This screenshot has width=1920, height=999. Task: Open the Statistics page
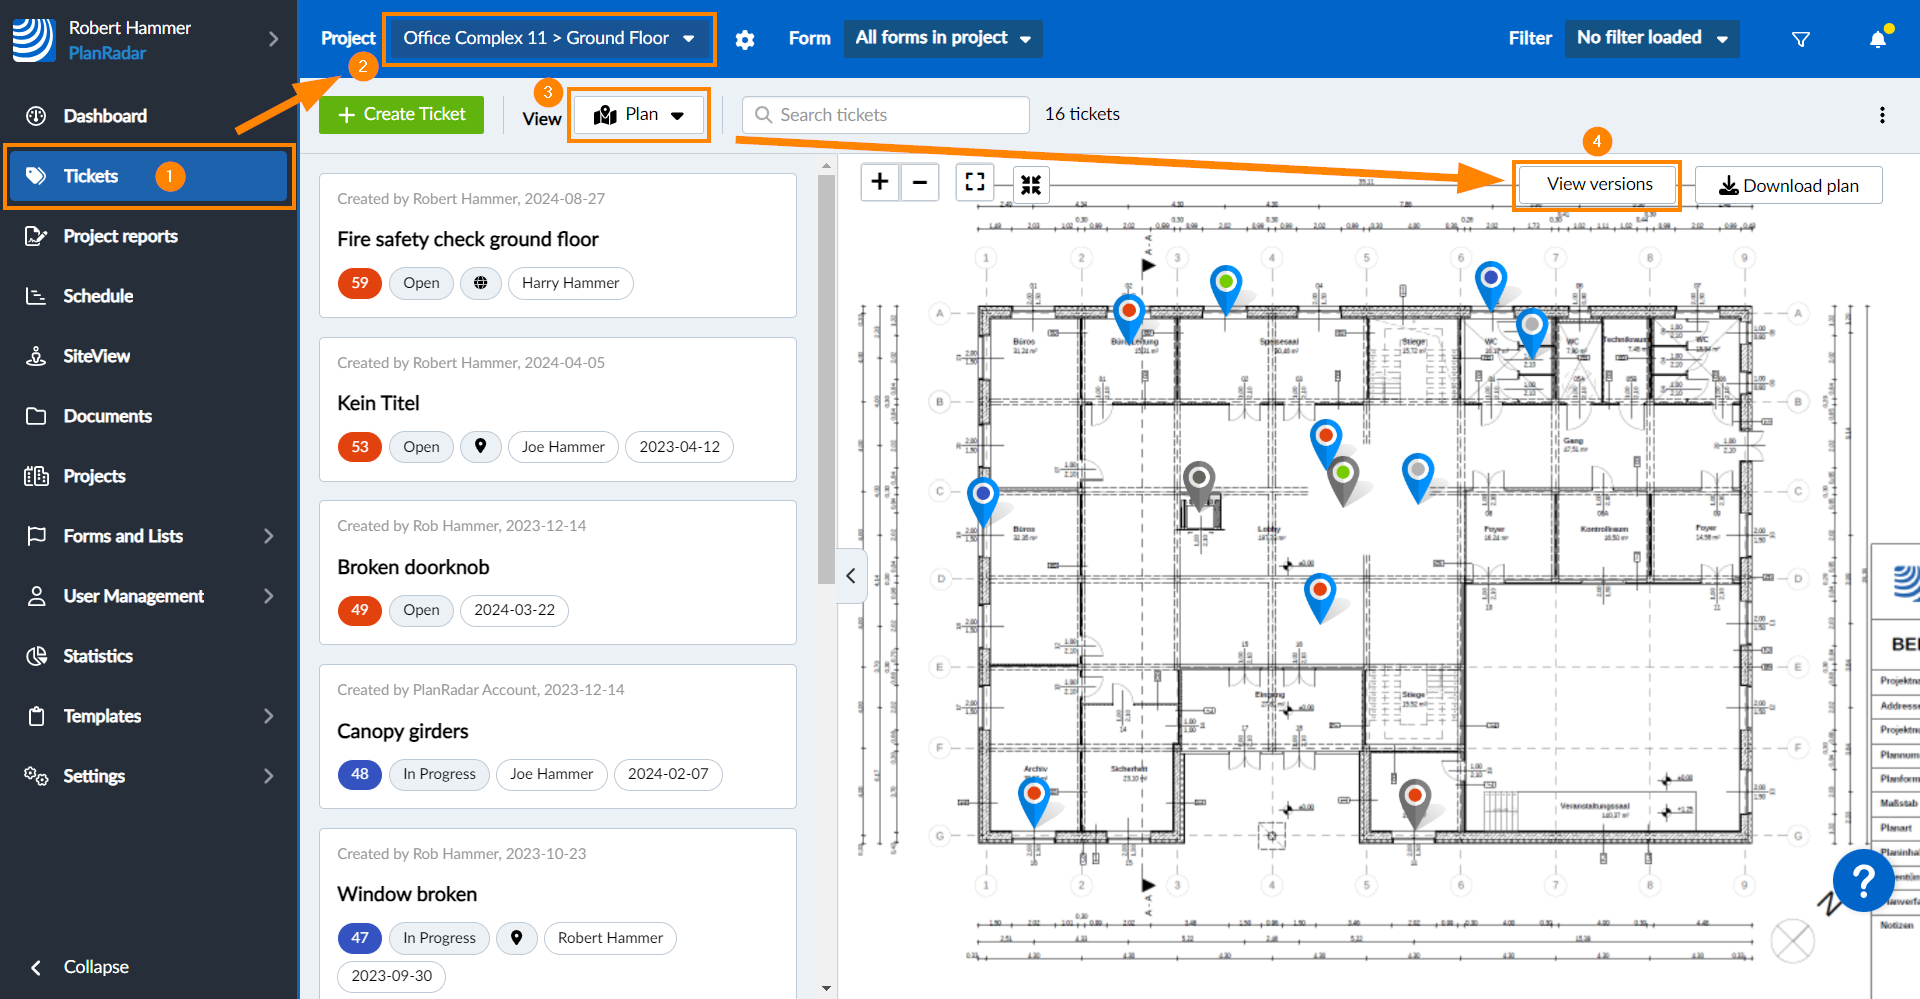tap(98, 656)
